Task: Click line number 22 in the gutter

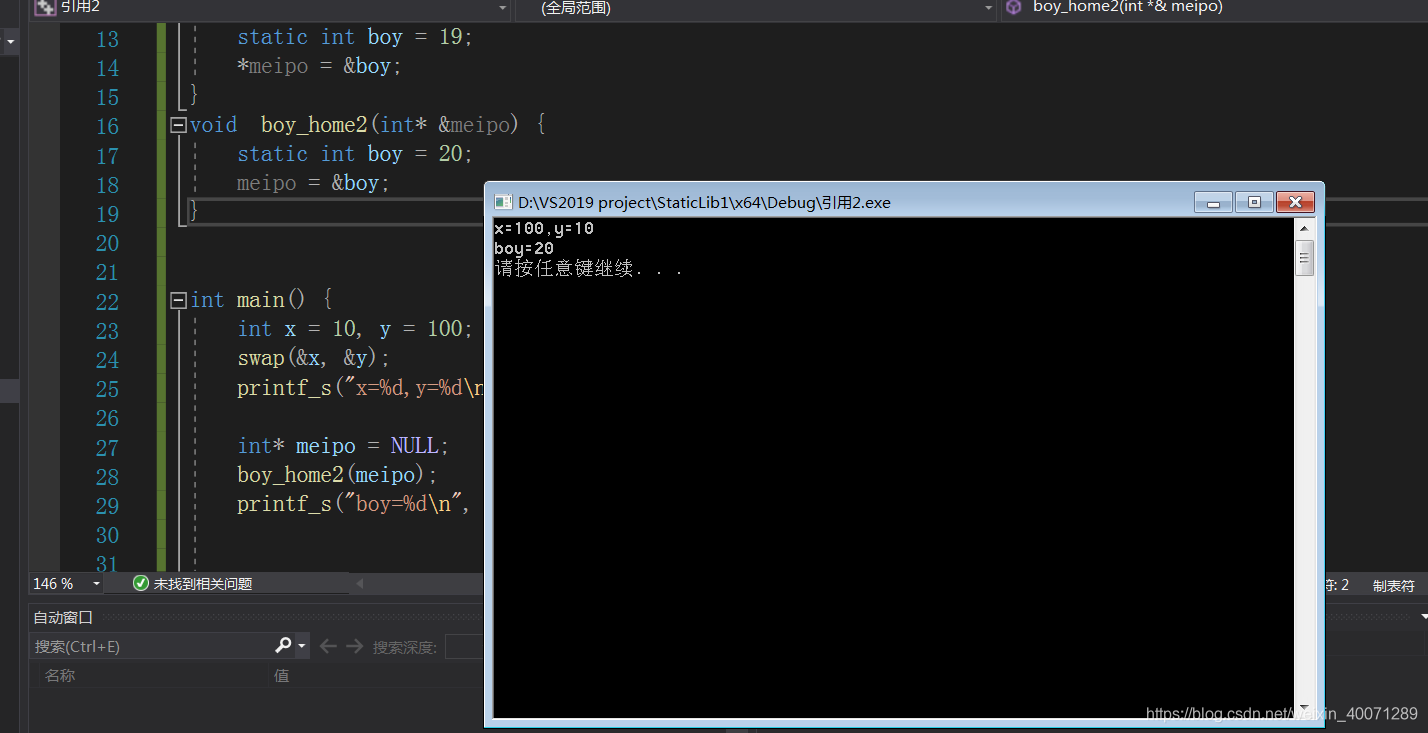Action: [107, 301]
